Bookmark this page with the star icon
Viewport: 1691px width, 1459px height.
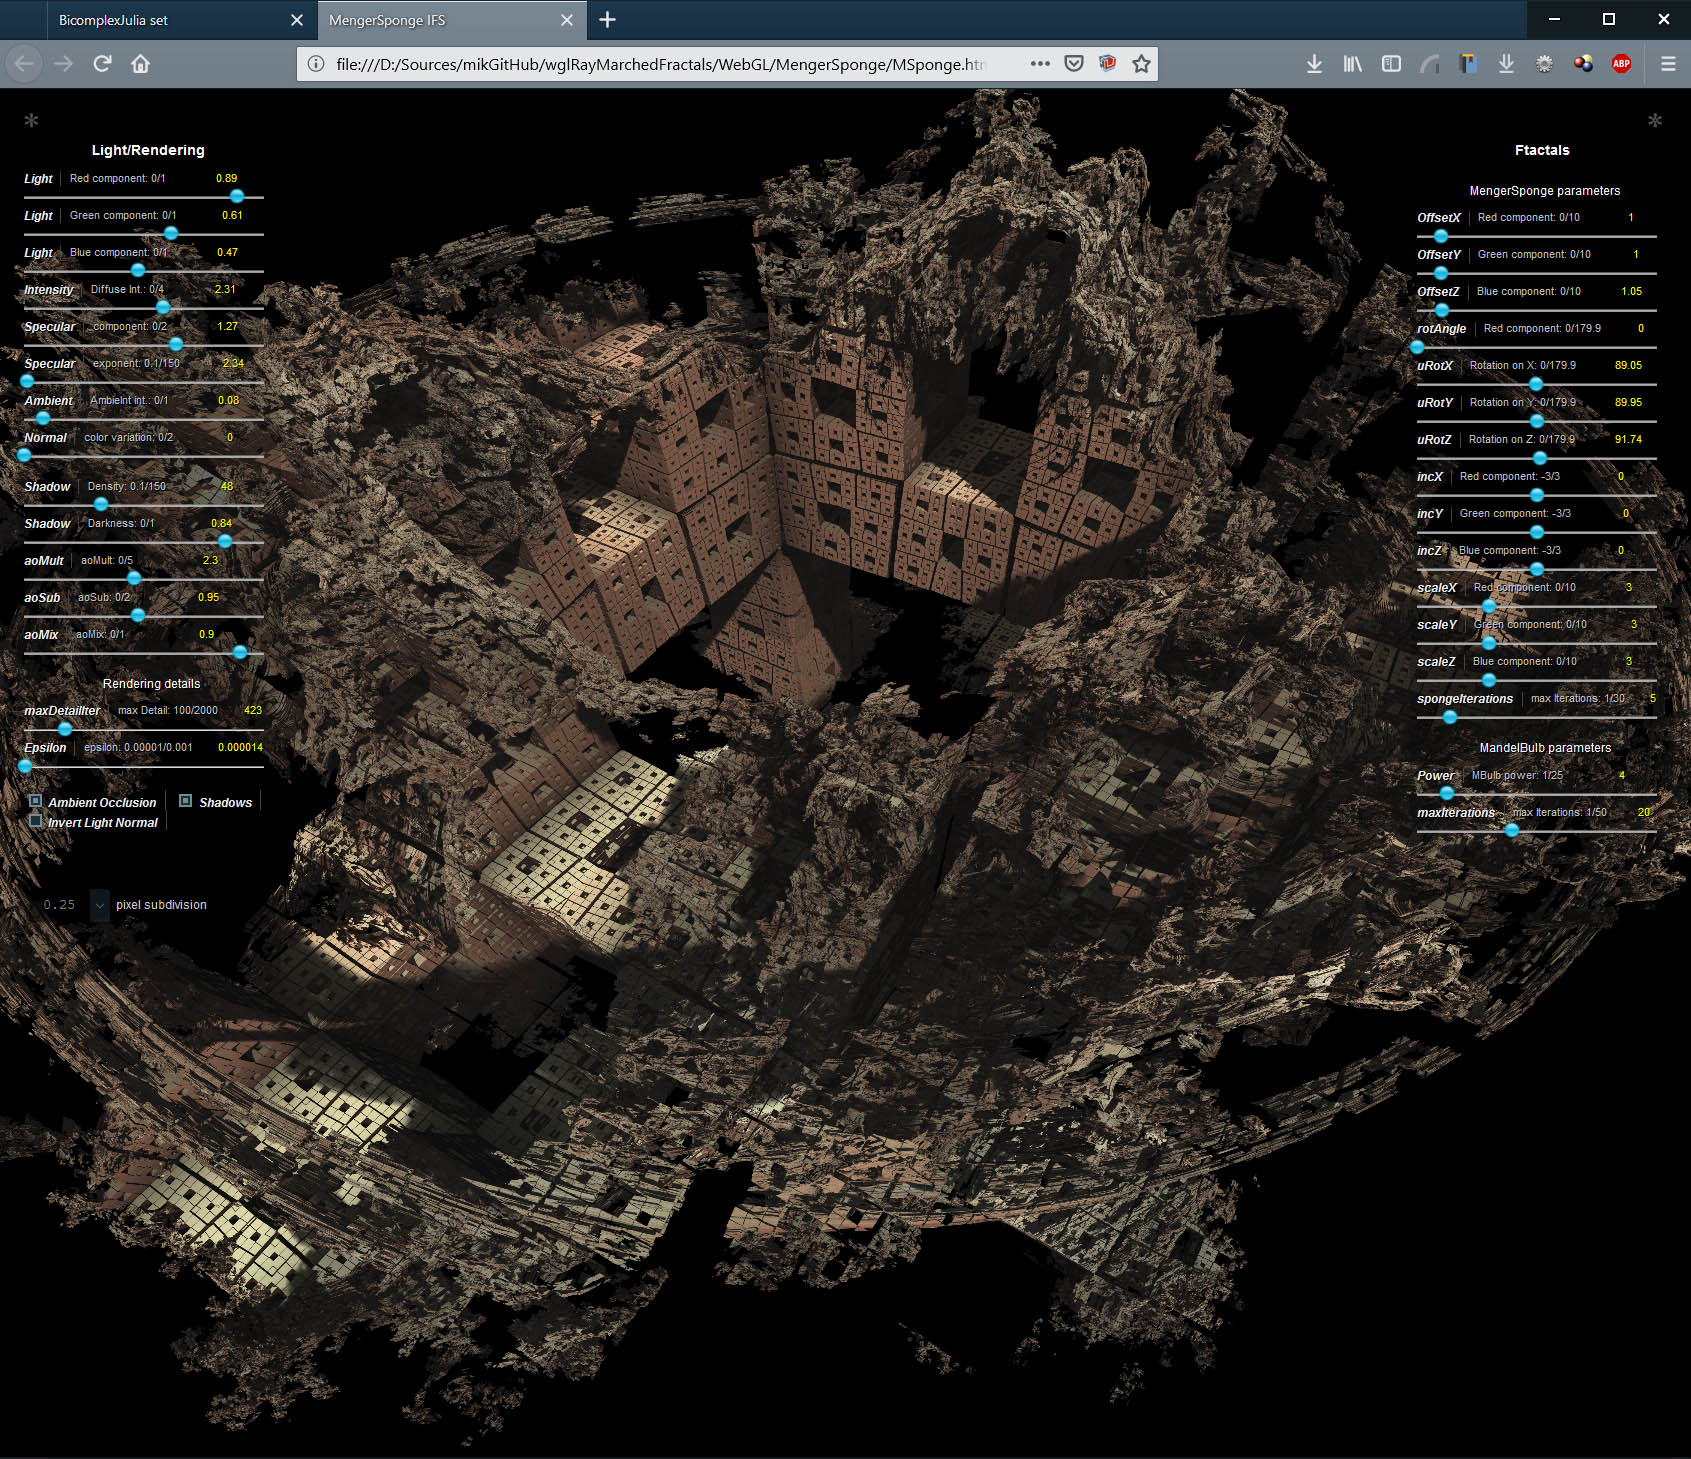tap(1141, 64)
